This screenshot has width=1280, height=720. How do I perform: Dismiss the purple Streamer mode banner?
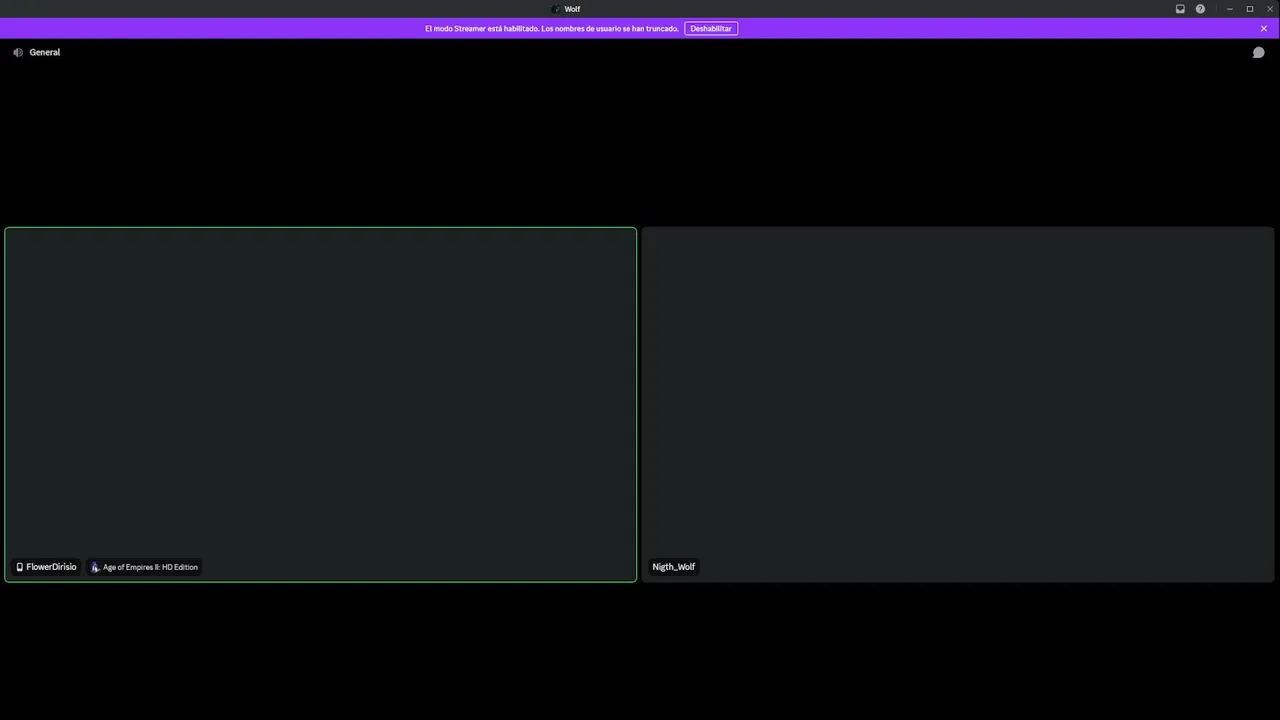1263,28
